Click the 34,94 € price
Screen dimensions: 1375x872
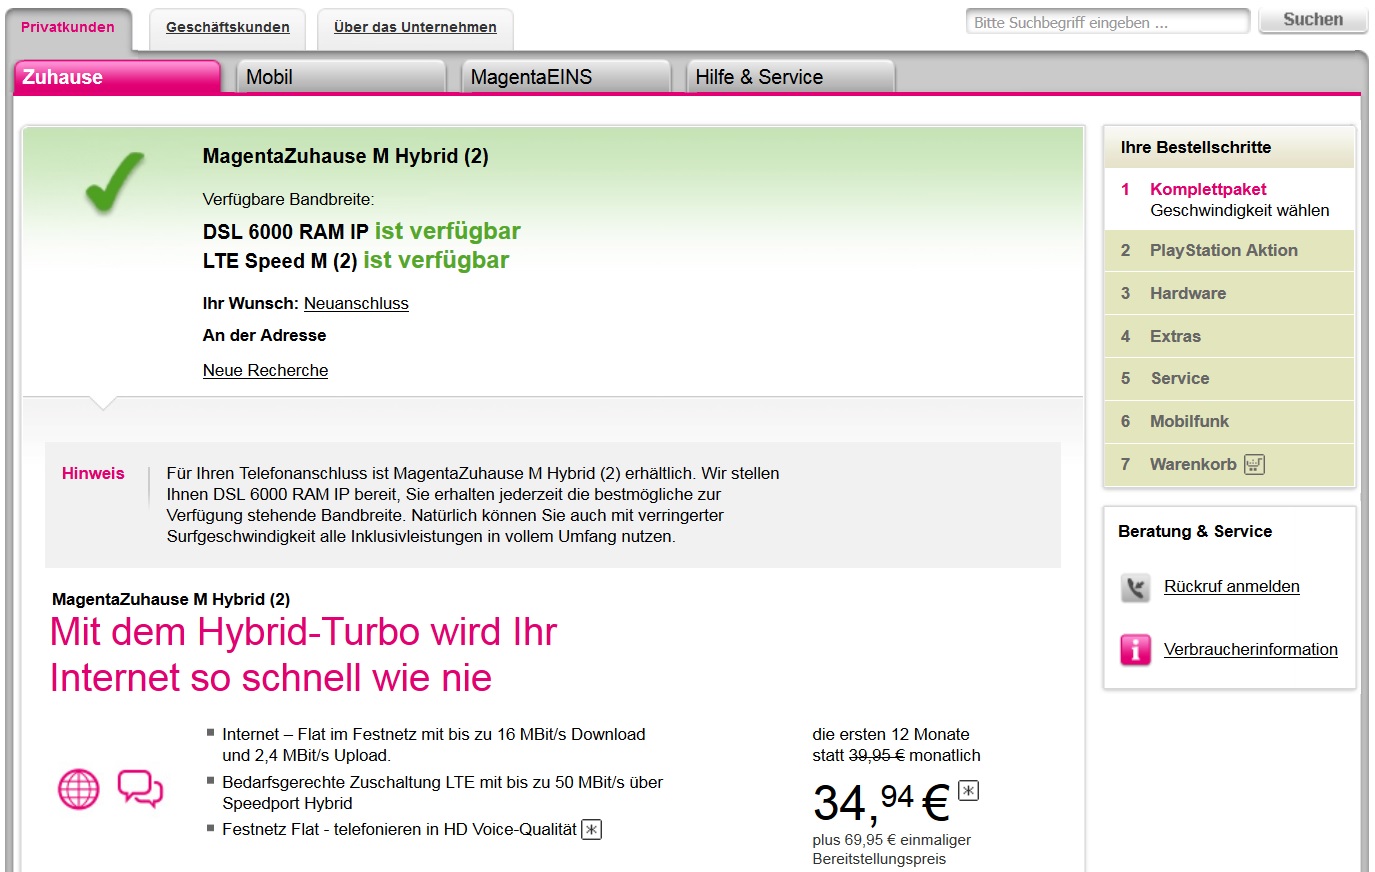881,803
